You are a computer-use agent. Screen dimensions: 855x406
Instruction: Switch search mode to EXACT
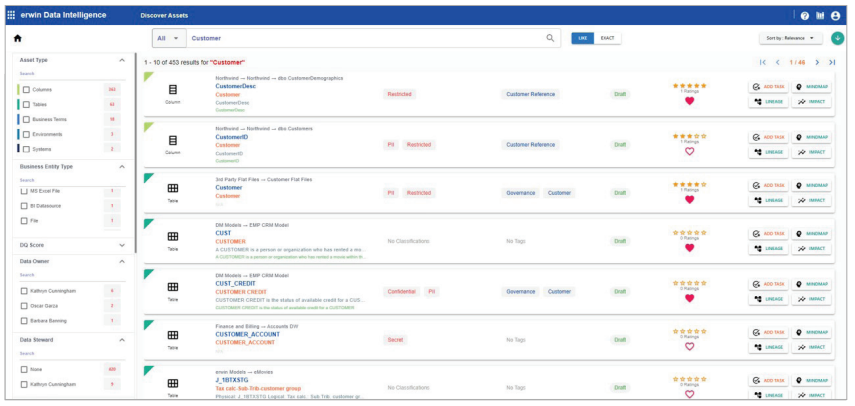point(607,38)
